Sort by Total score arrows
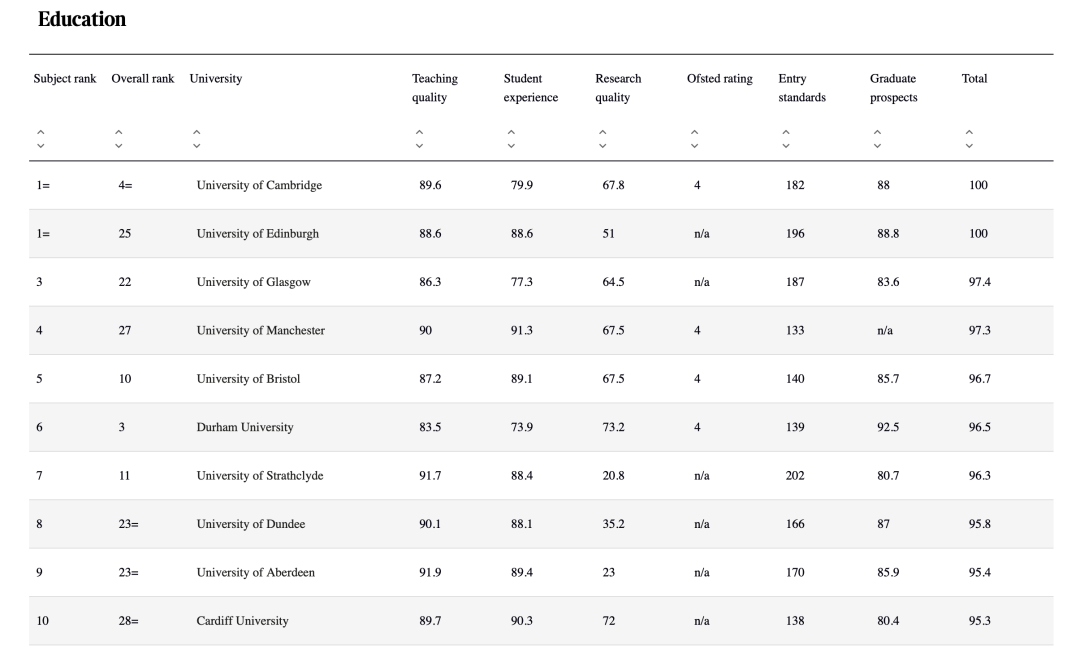Screen dimensions: 1080x649 pyautogui.click(x=969, y=139)
